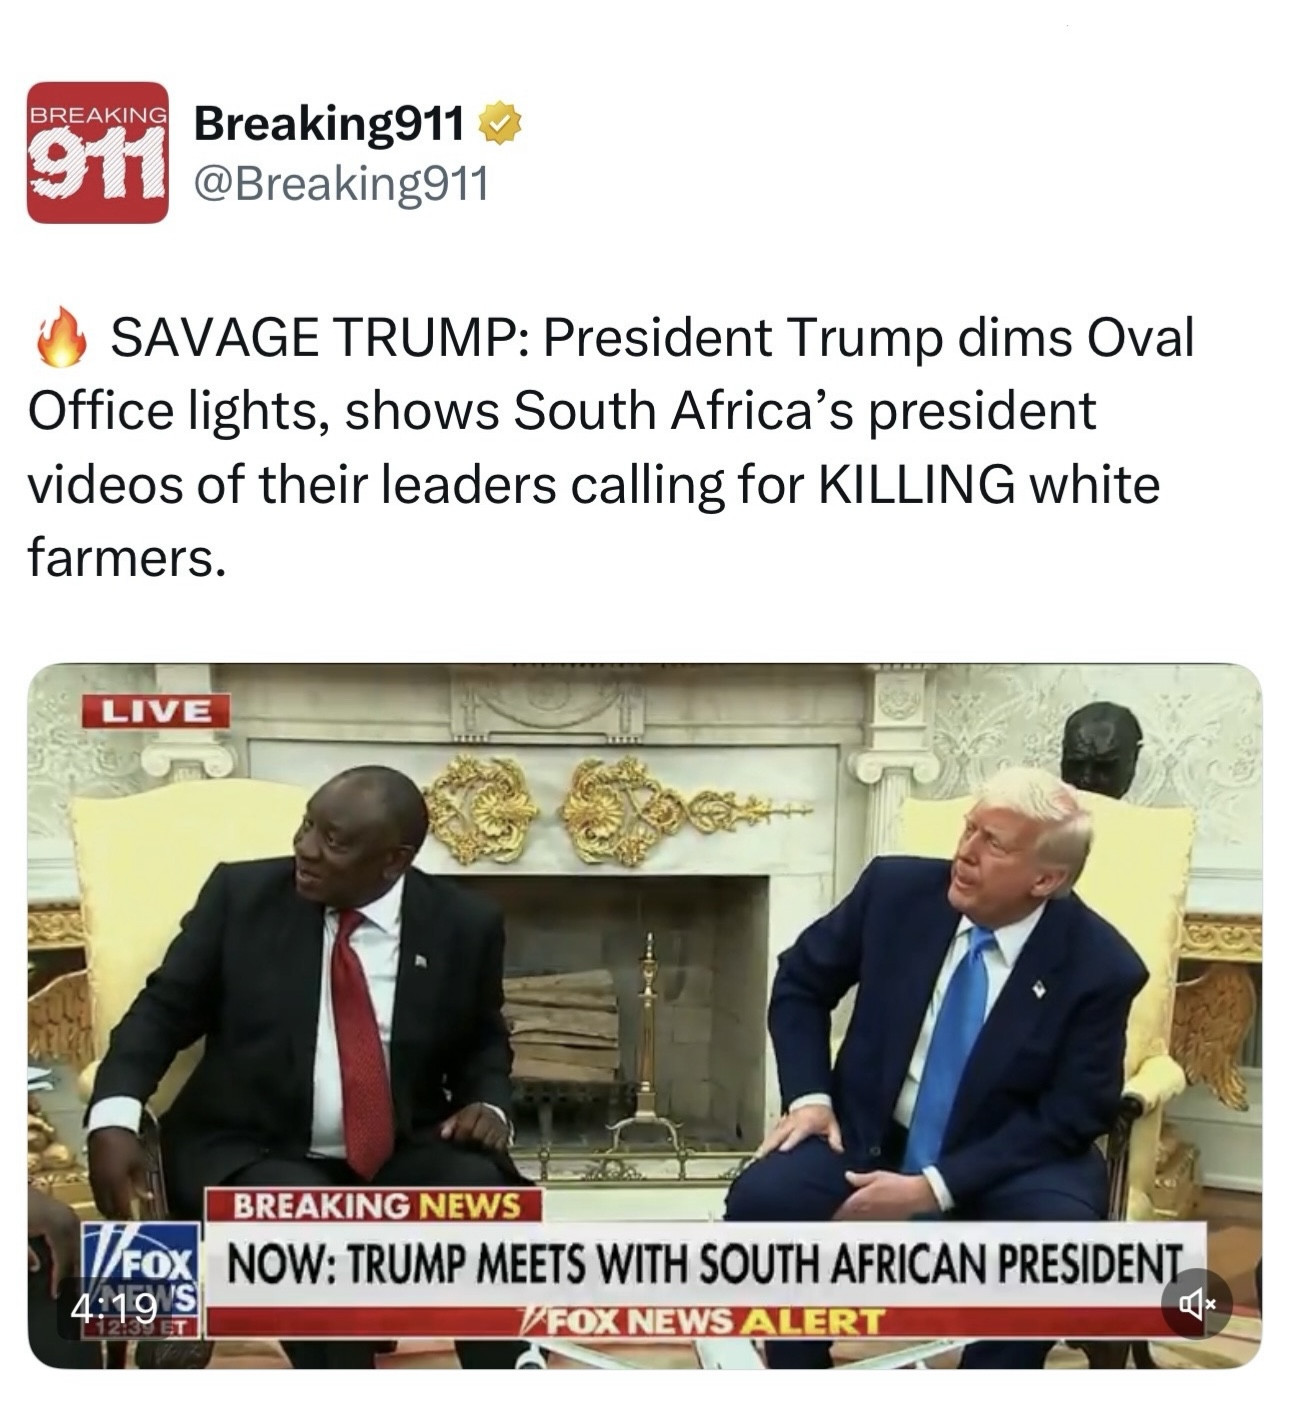Open the Breaking911 display name

point(329,124)
